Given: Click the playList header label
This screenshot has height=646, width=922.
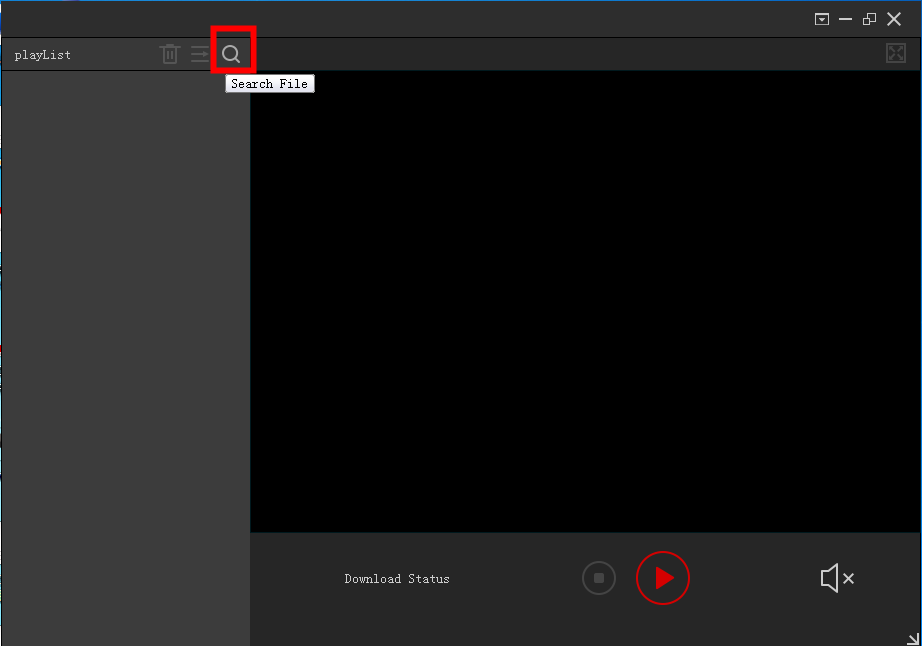Looking at the screenshot, I should point(43,55).
